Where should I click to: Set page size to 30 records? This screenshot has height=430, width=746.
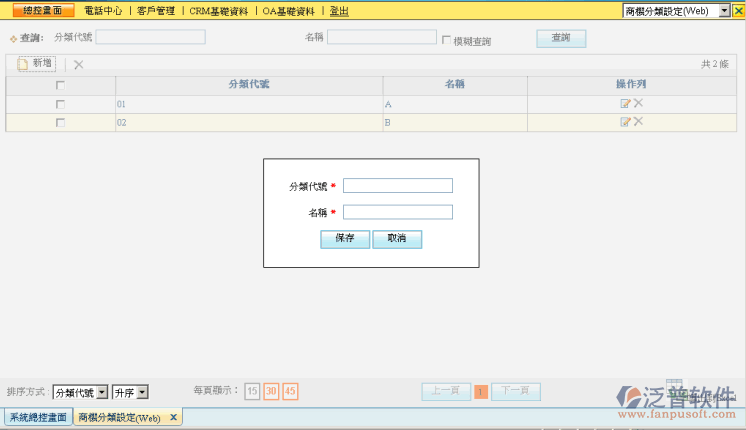click(x=271, y=391)
